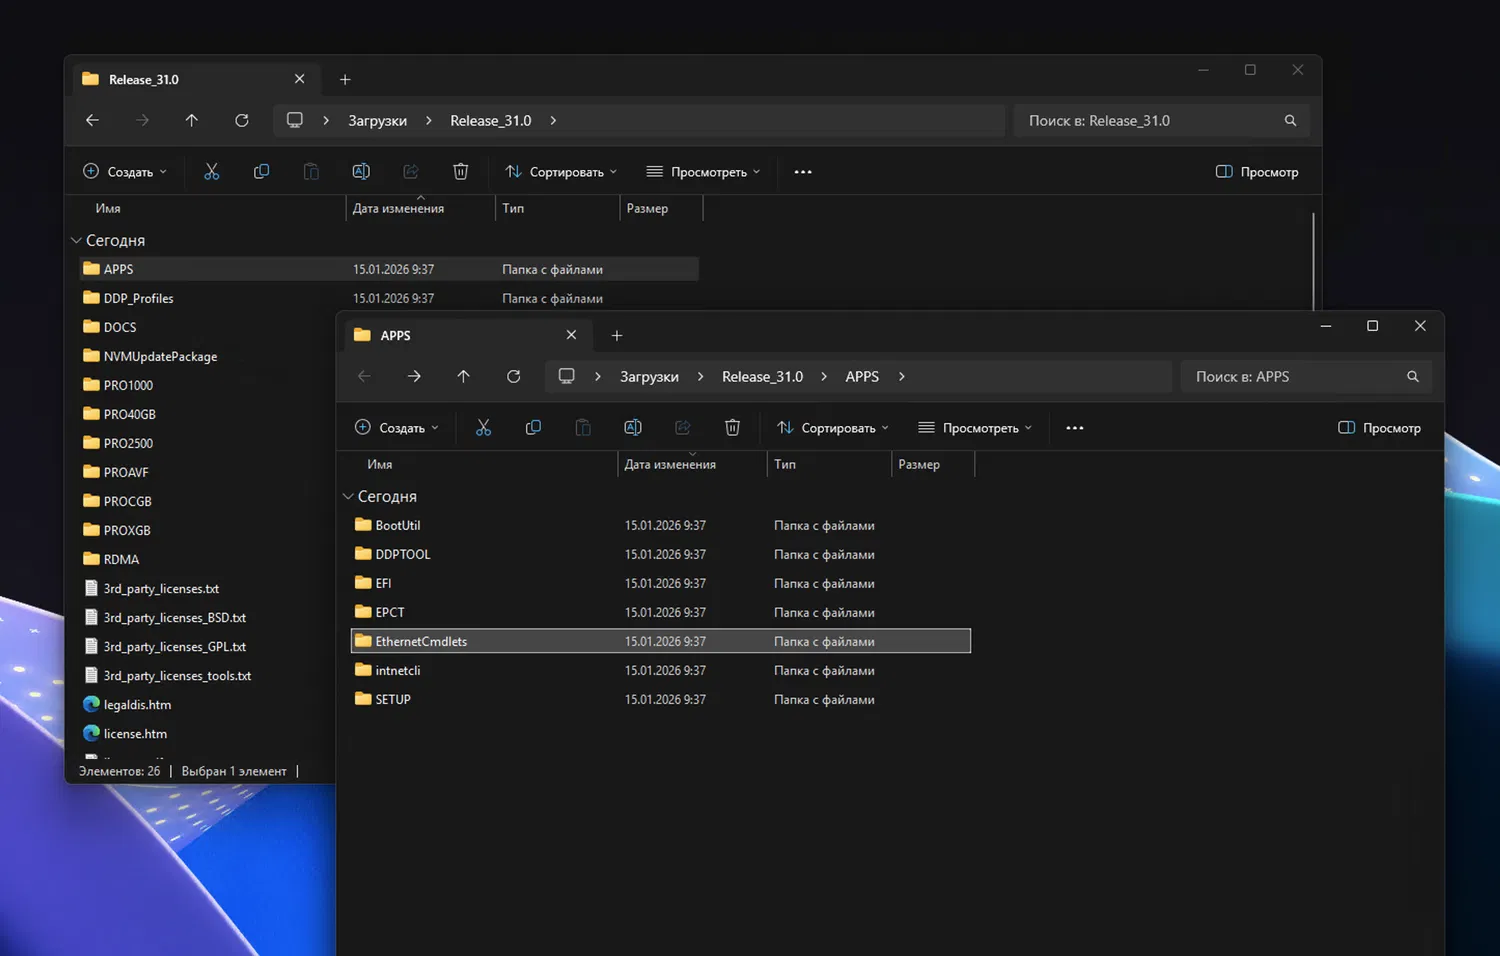Open the Просмотреть dropdown in APPS window

tap(975, 428)
